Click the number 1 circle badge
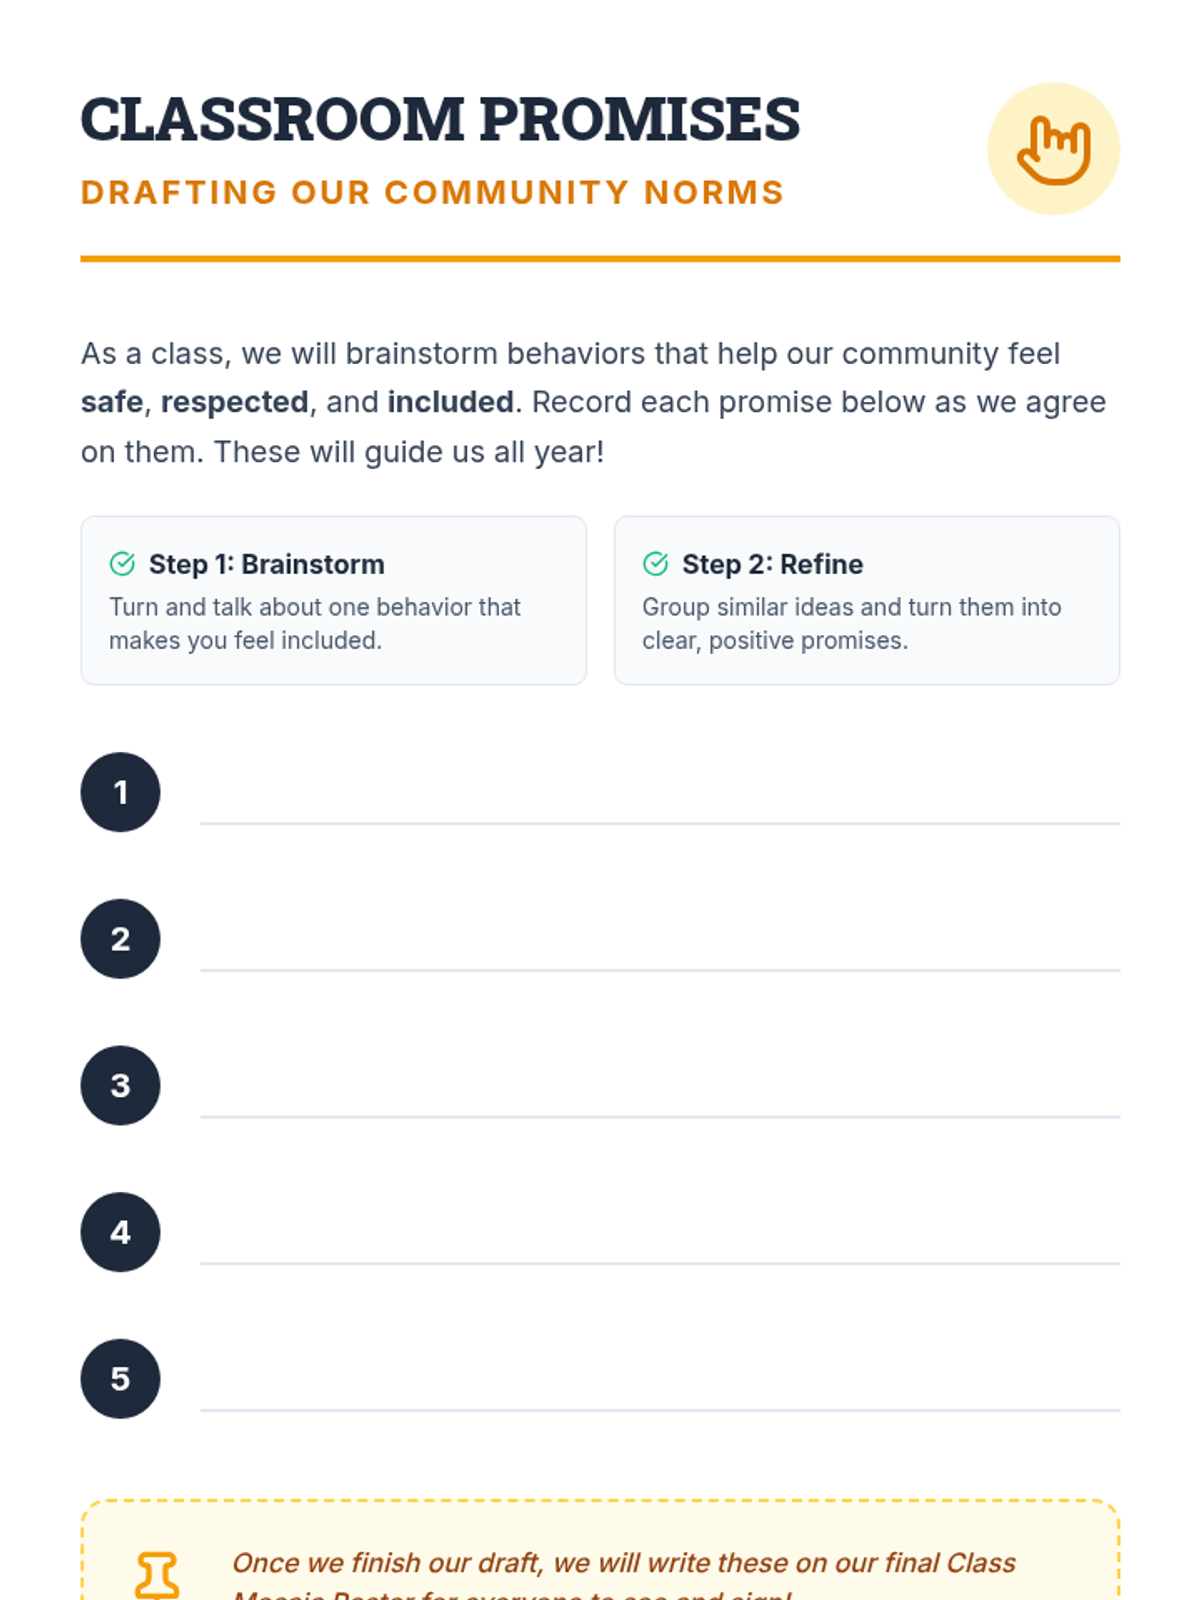Viewport: 1200px width, 1600px height. tap(120, 792)
